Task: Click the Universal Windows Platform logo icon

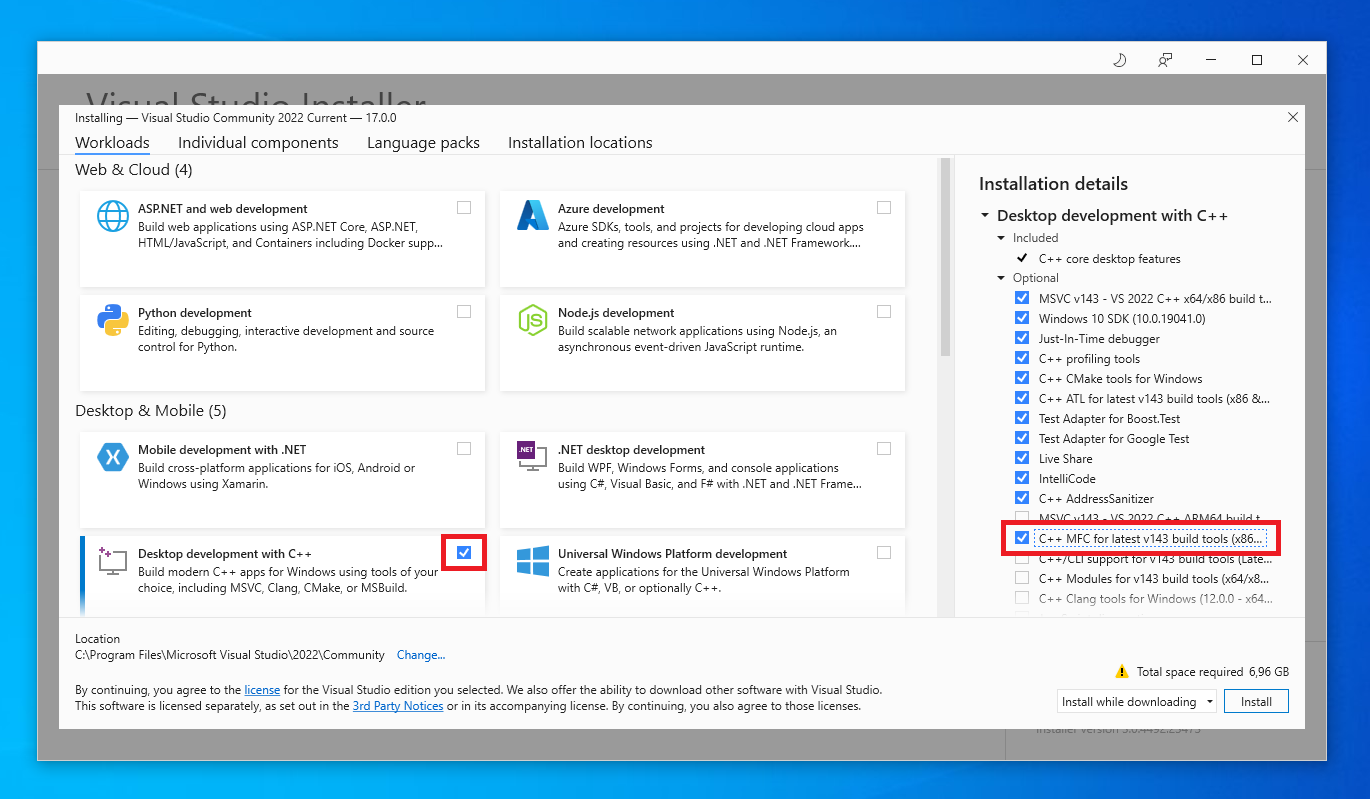Action: pos(533,561)
